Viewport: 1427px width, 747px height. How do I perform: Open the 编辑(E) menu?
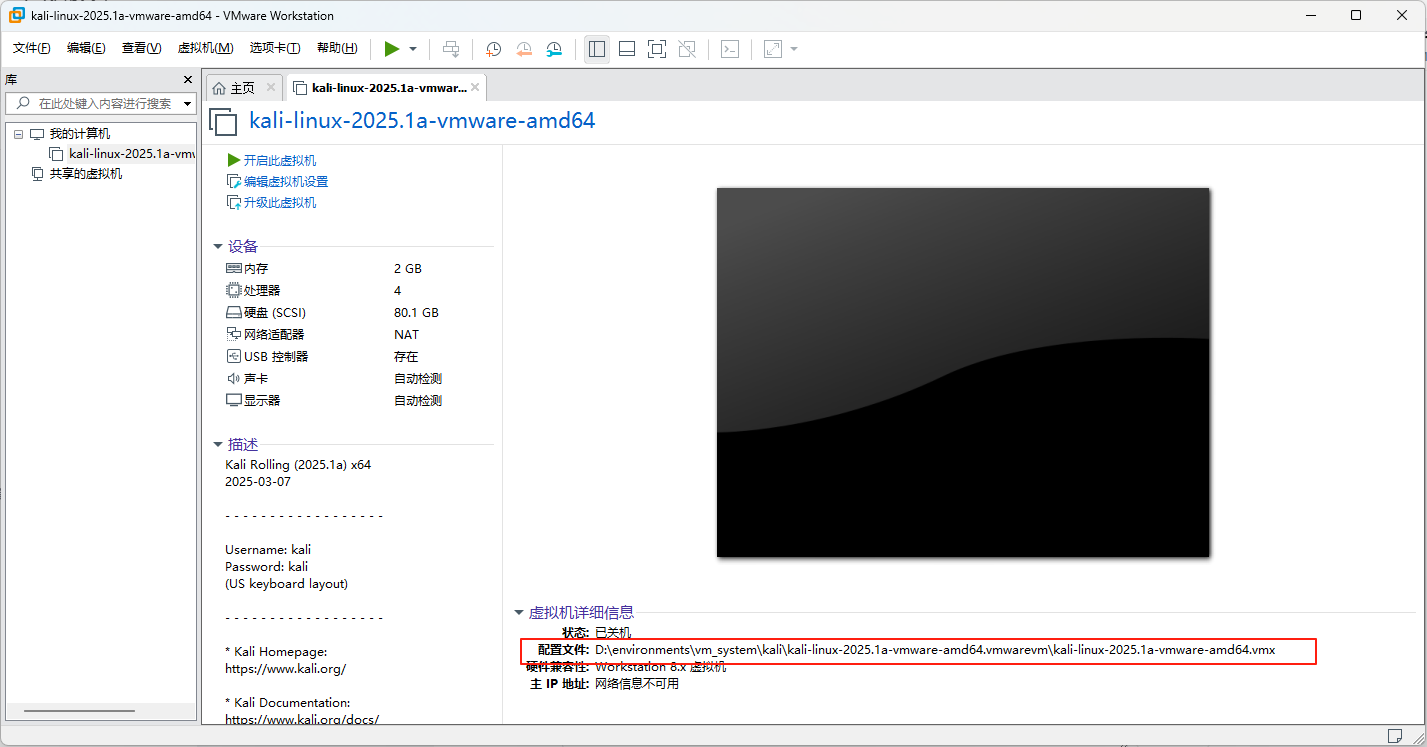(x=86, y=48)
